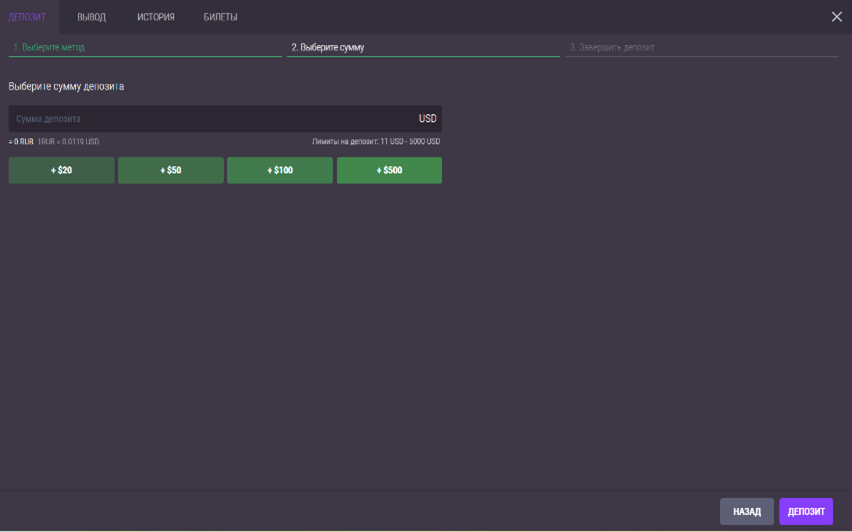The image size is (852, 532).
Task: Choose the + $500 quick amount button
Action: (x=389, y=171)
